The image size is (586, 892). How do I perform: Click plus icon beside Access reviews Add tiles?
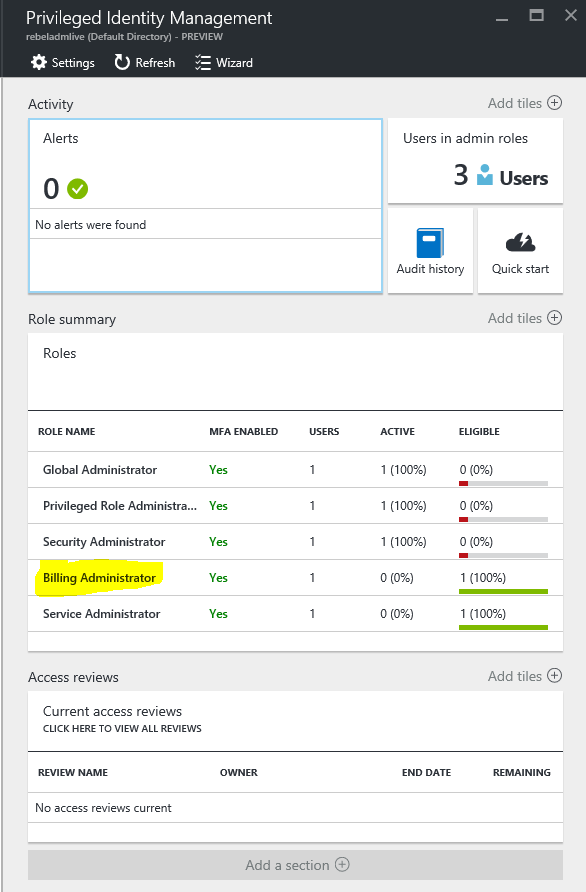coord(554,675)
